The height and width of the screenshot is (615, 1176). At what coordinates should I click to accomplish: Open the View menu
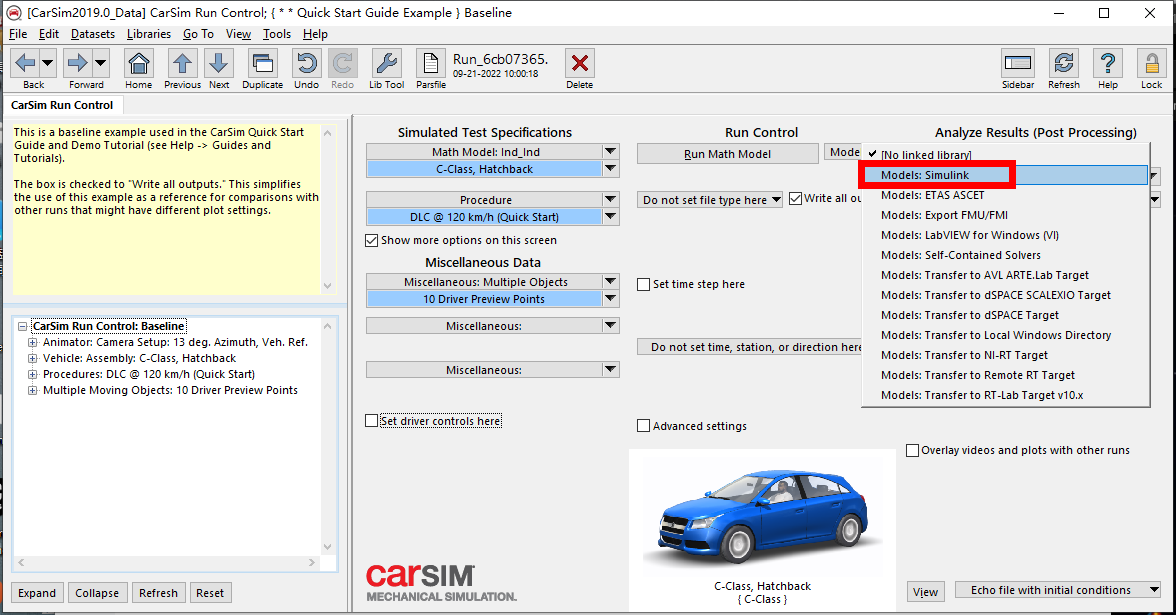(238, 34)
